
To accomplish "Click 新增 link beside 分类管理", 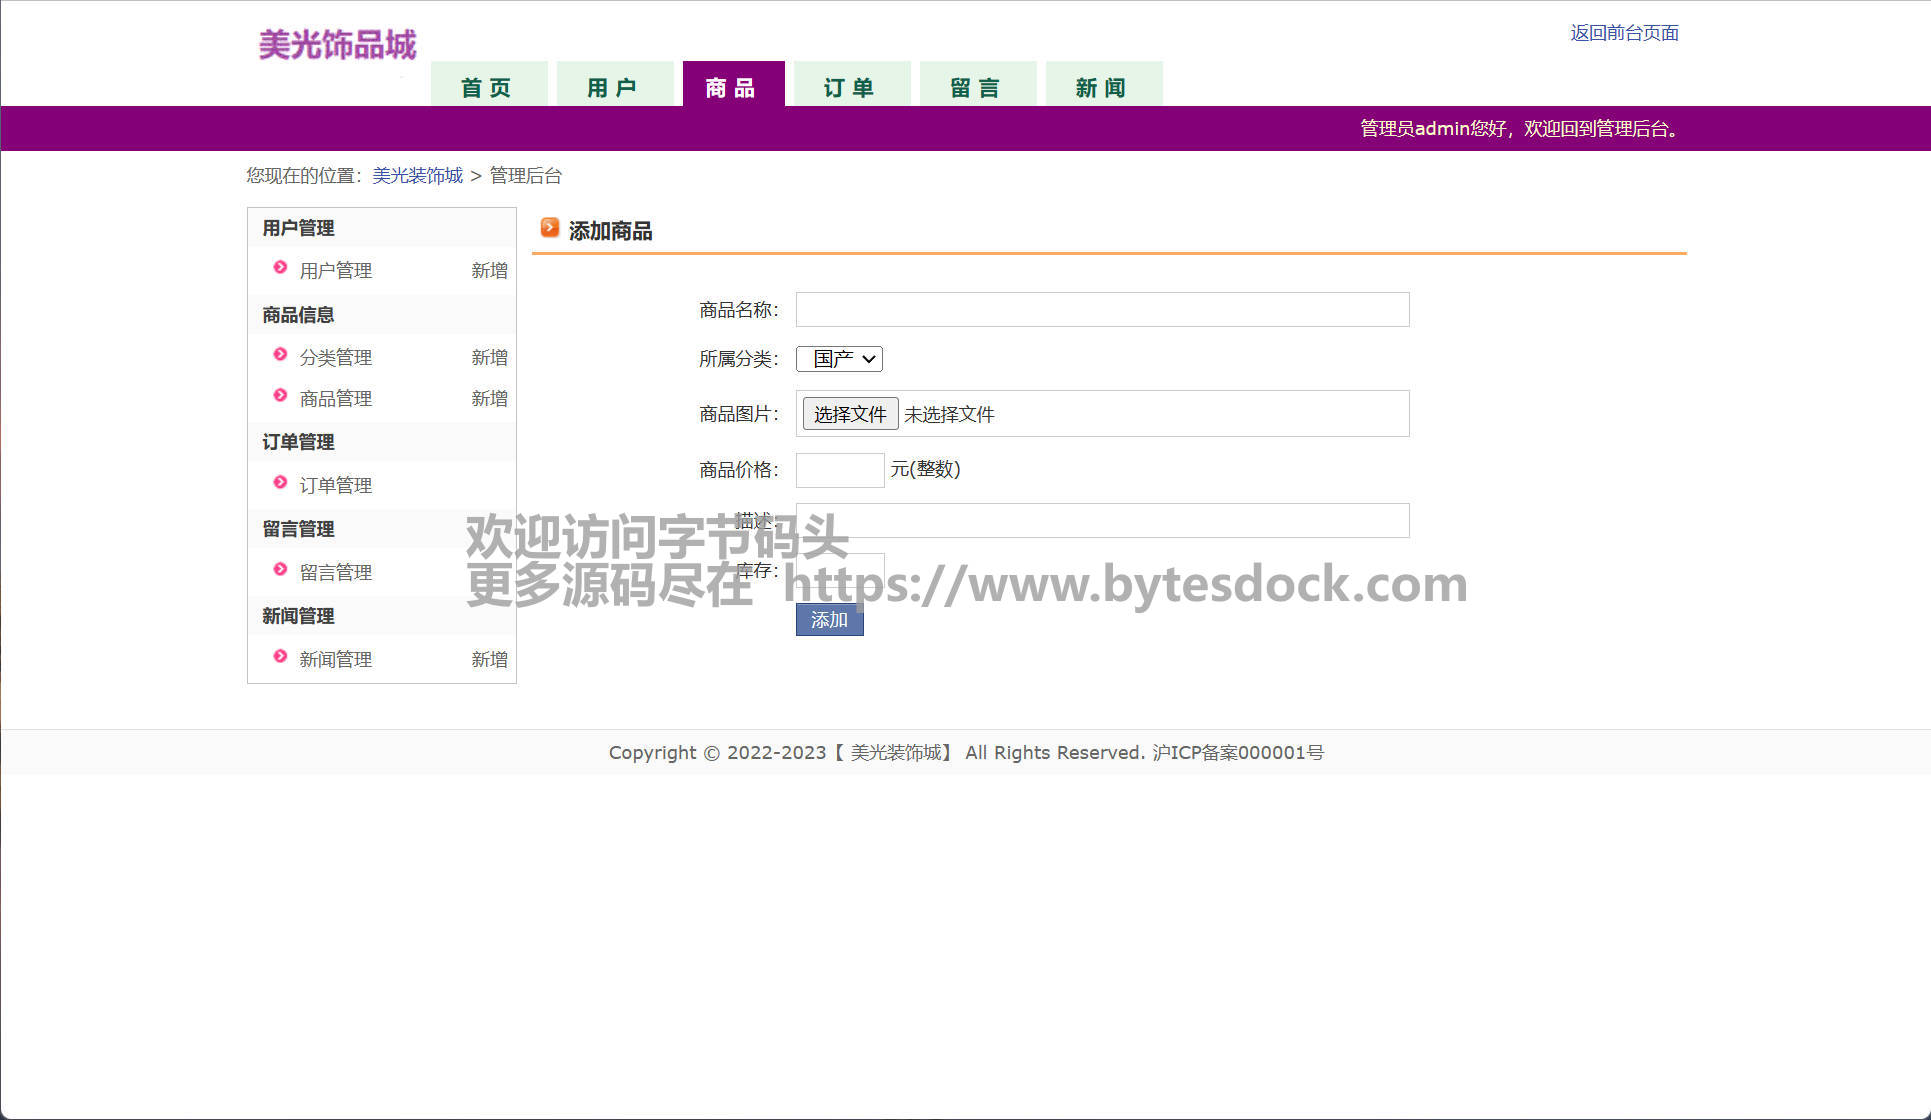I will pos(489,357).
